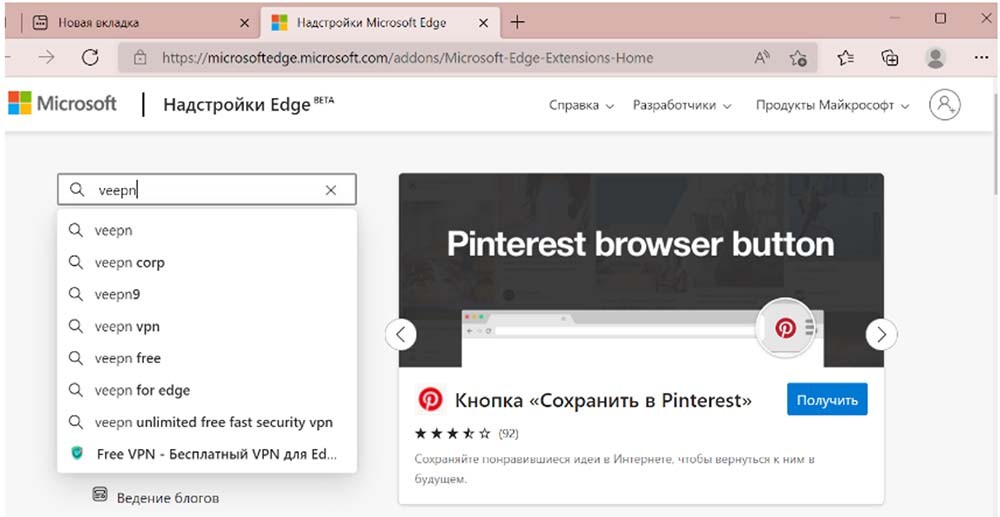
Task: Click the blogging category icon
Action: pyautogui.click(x=99, y=495)
